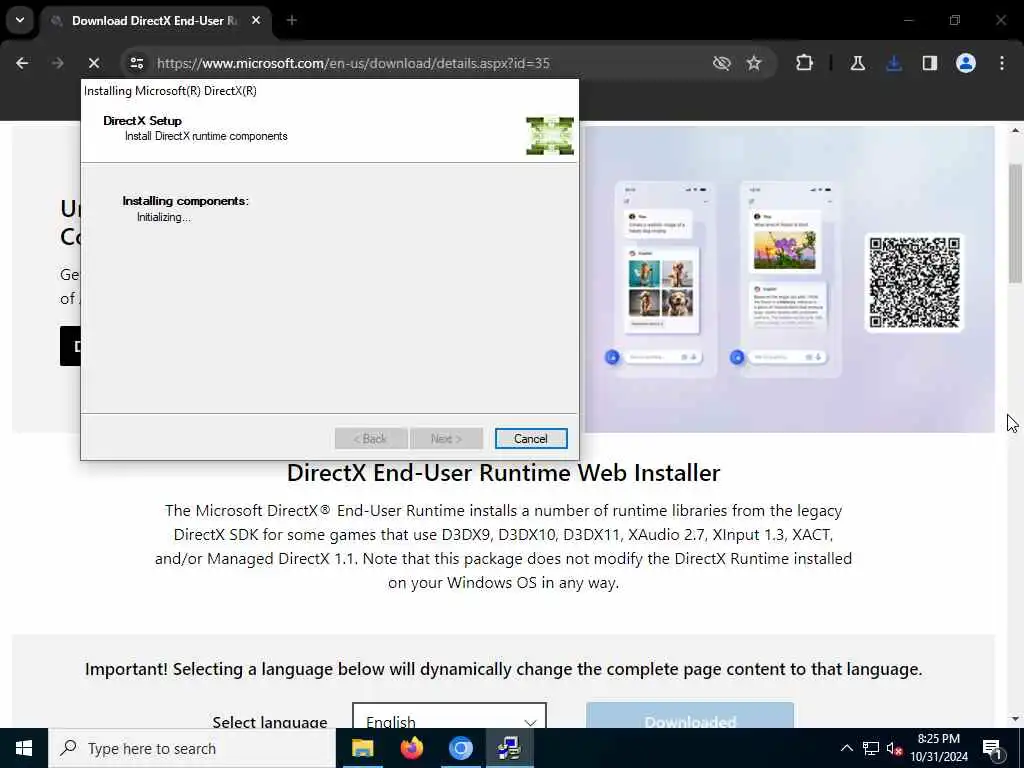Close the Download DirectX tab

click(256, 21)
